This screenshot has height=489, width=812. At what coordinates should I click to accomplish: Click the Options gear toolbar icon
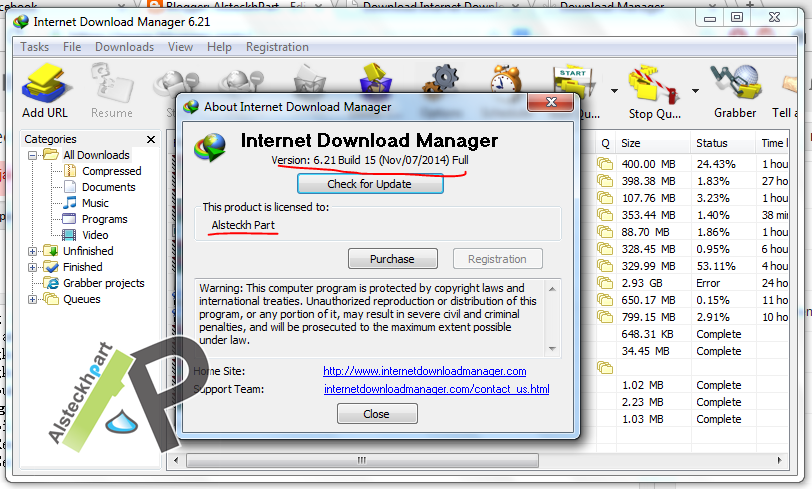pyautogui.click(x=441, y=79)
